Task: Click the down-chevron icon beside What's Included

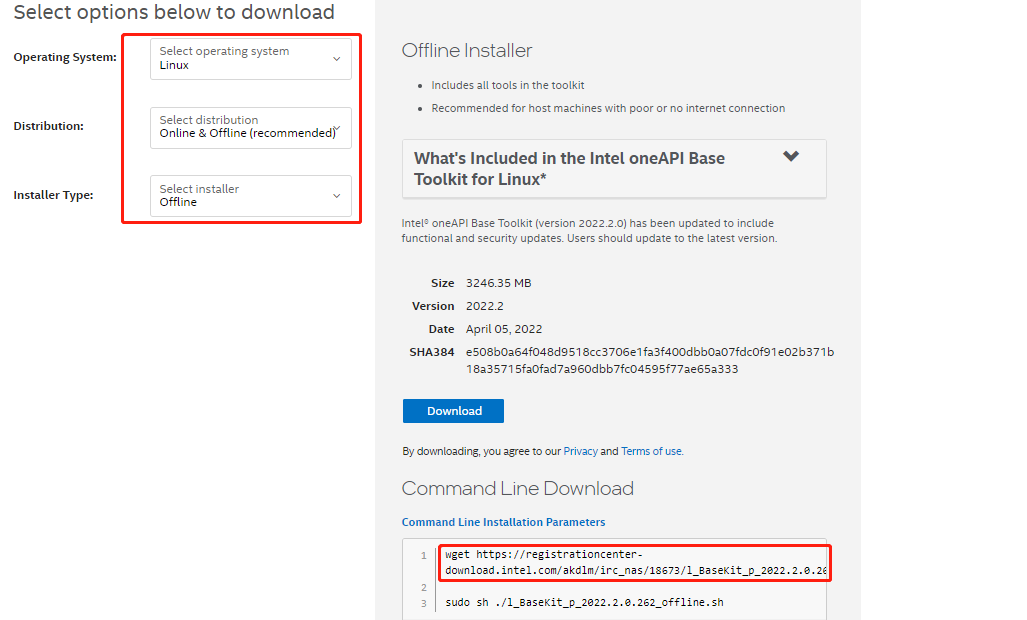Action: point(791,157)
